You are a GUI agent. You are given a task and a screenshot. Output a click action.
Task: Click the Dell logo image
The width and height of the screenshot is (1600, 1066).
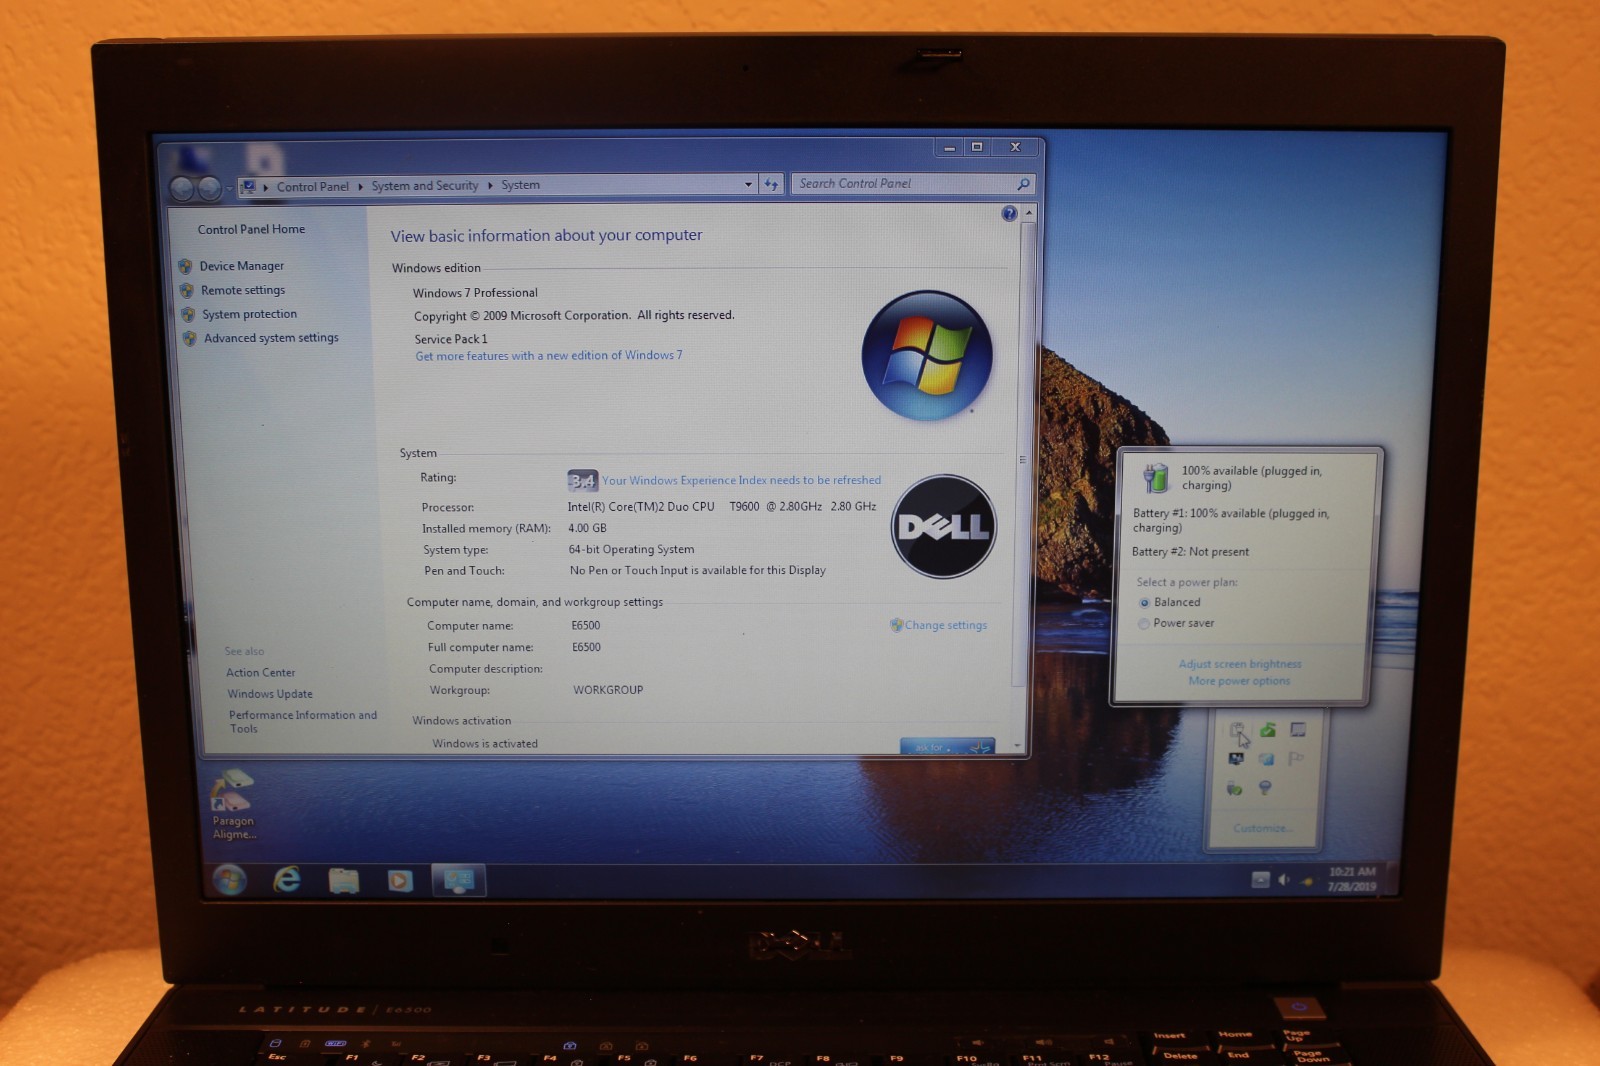coord(944,526)
